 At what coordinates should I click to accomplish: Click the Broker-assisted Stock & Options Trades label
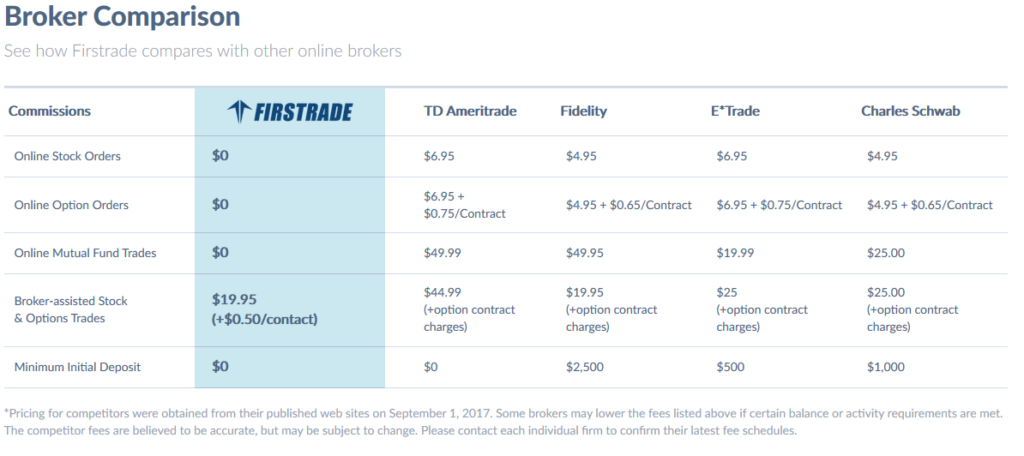[71, 309]
